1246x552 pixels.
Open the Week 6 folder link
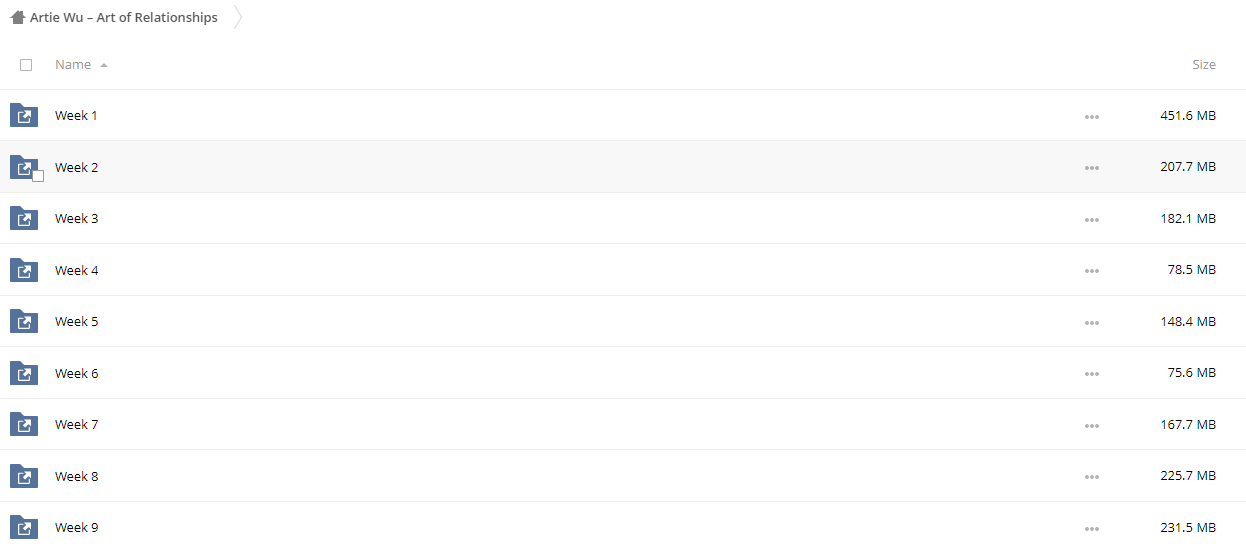coord(77,374)
